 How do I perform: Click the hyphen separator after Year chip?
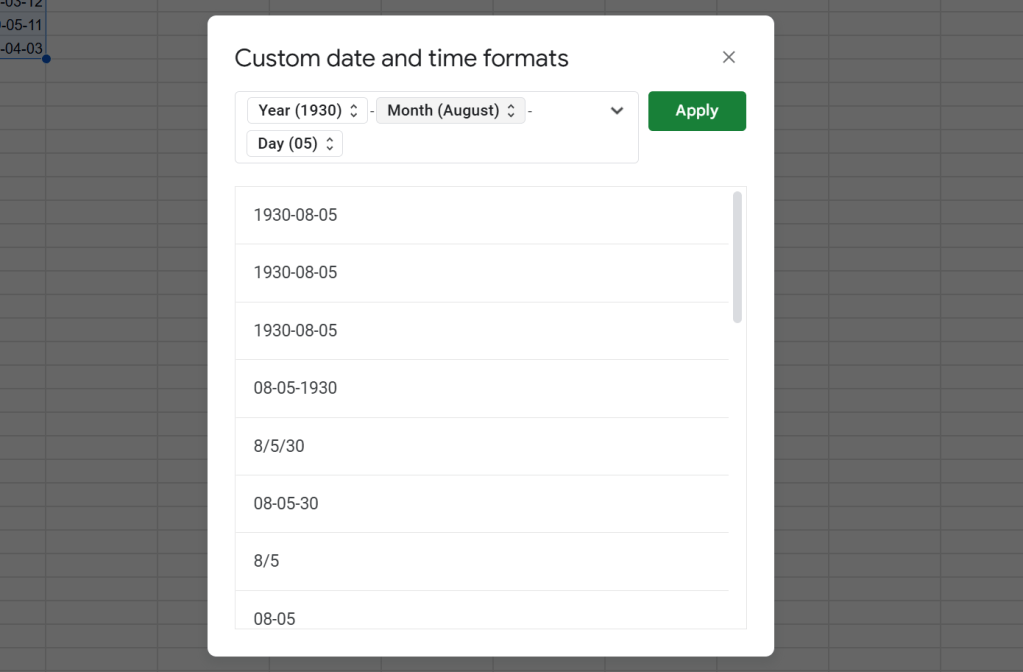click(x=372, y=111)
